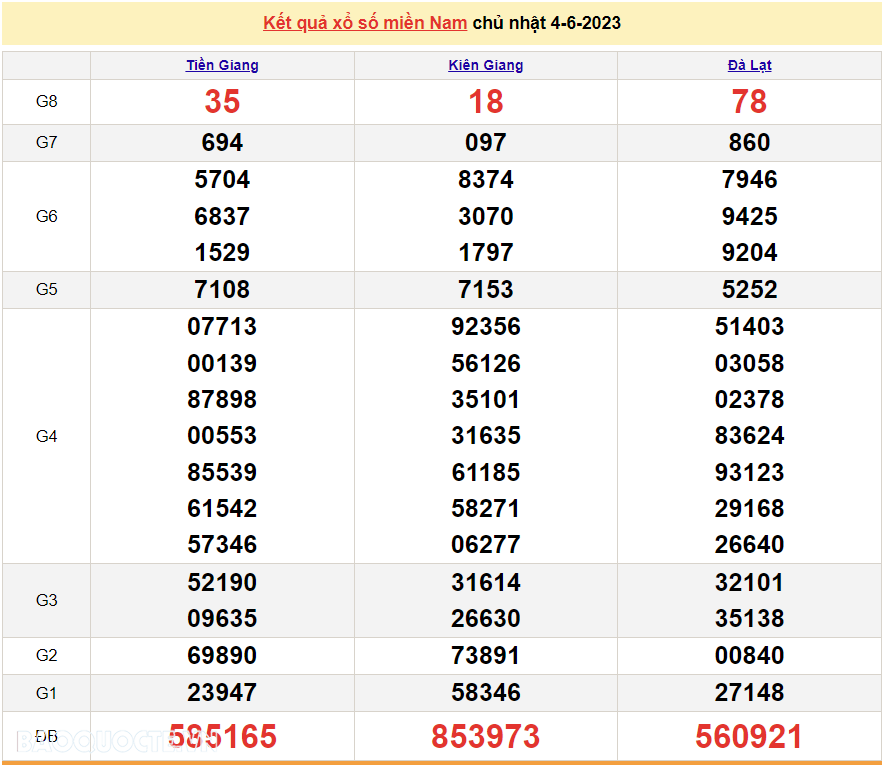Click the G4 prize row label
This screenshot has height=765, width=884.
[x=47, y=436]
